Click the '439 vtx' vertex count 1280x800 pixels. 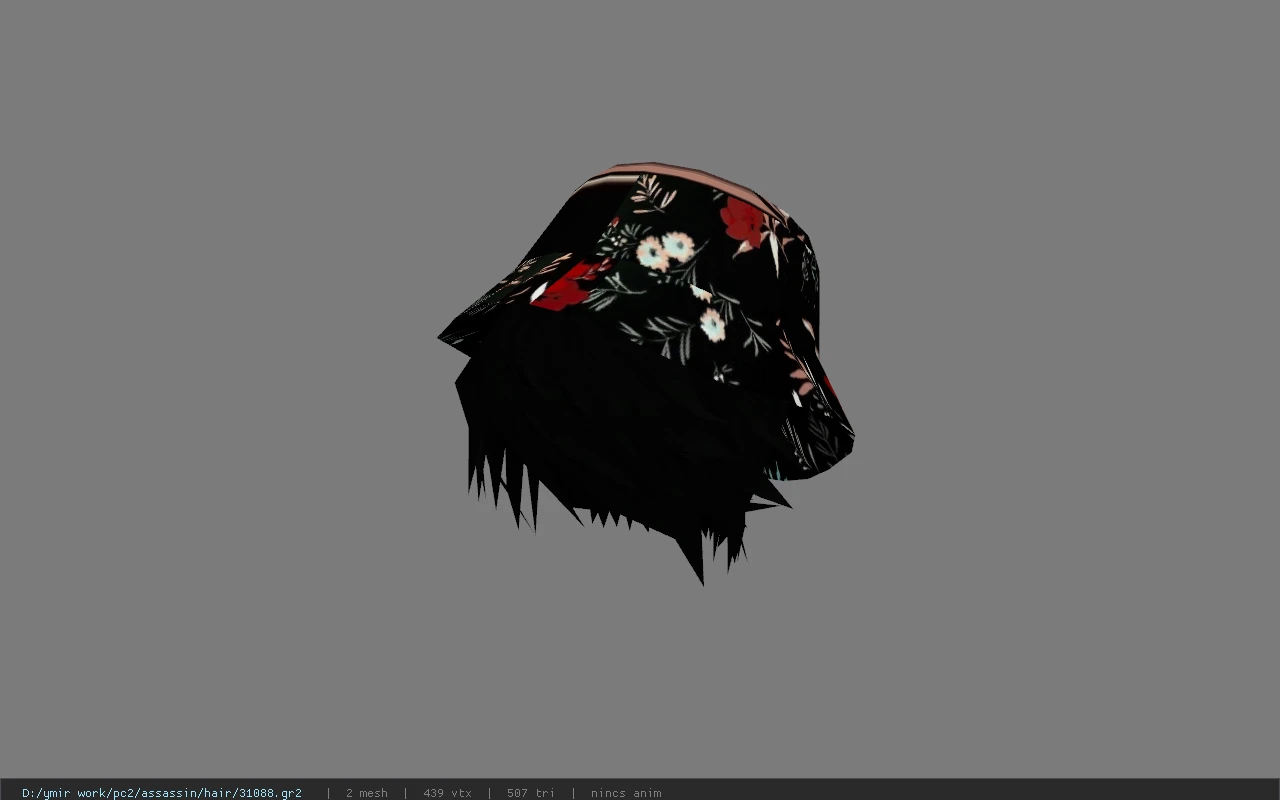point(447,793)
